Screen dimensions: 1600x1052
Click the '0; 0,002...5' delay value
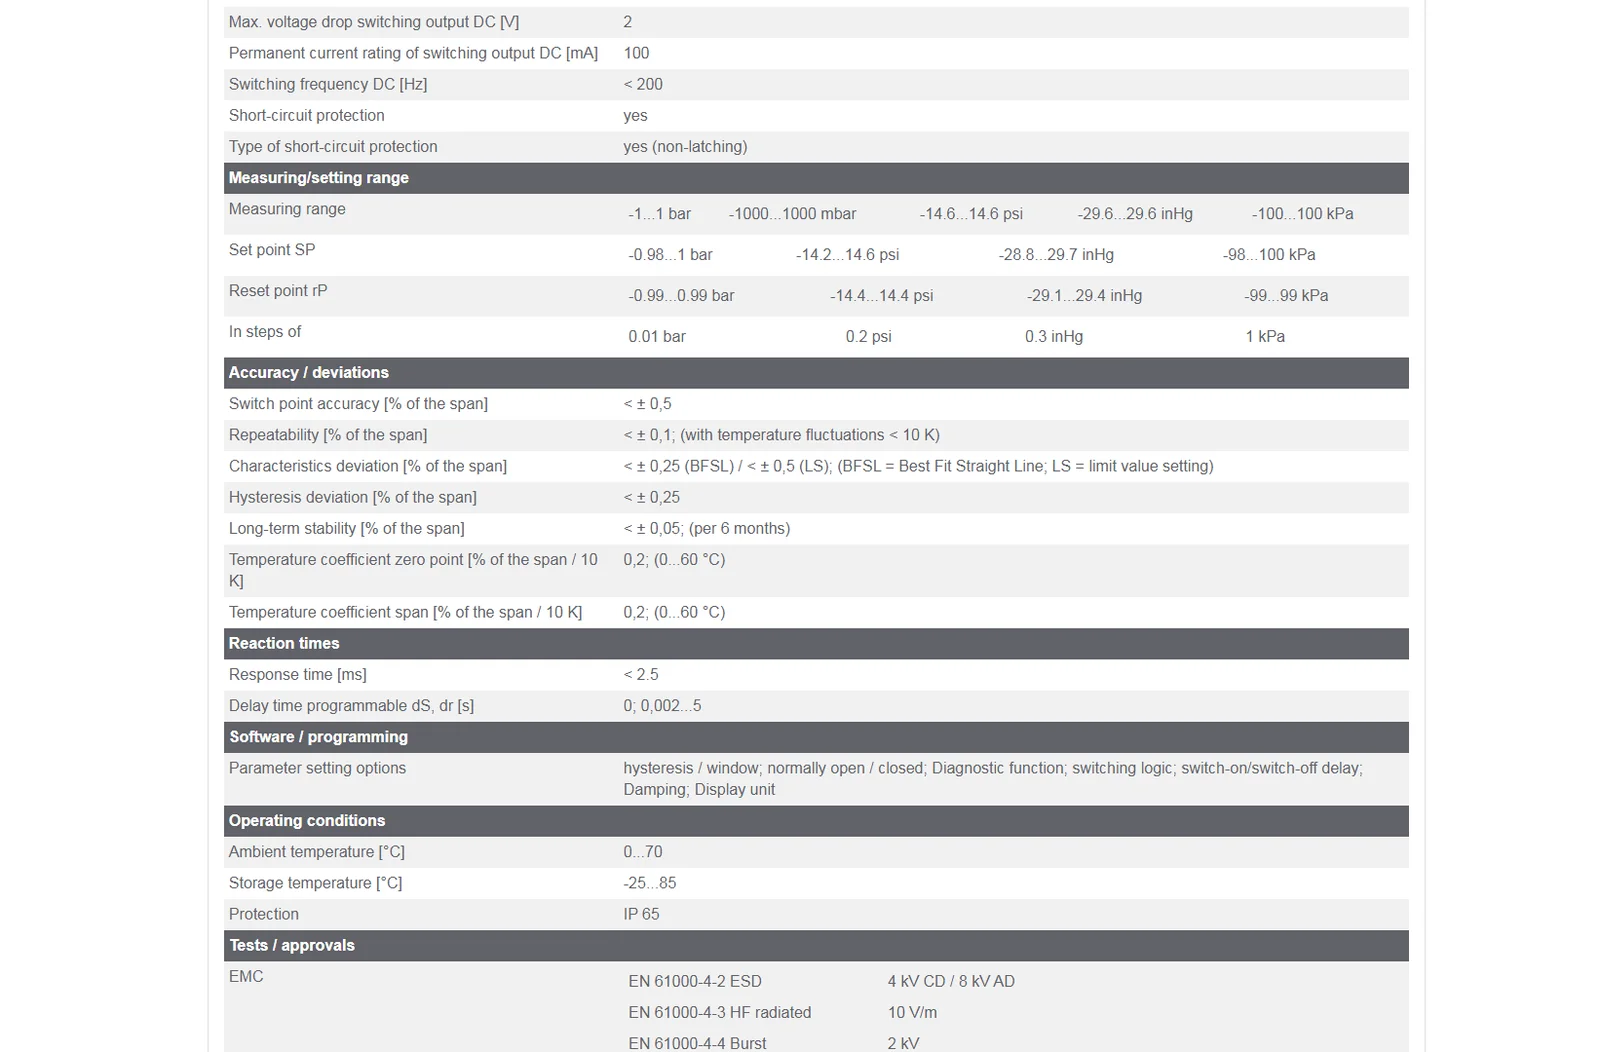[x=662, y=706]
